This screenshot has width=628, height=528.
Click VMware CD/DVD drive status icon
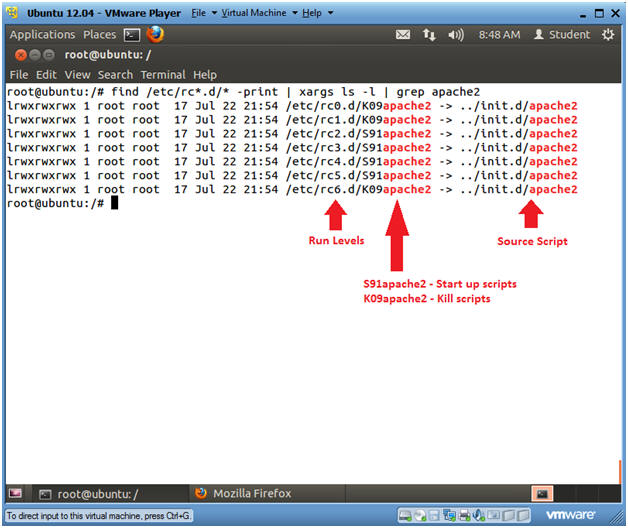[x=420, y=516]
